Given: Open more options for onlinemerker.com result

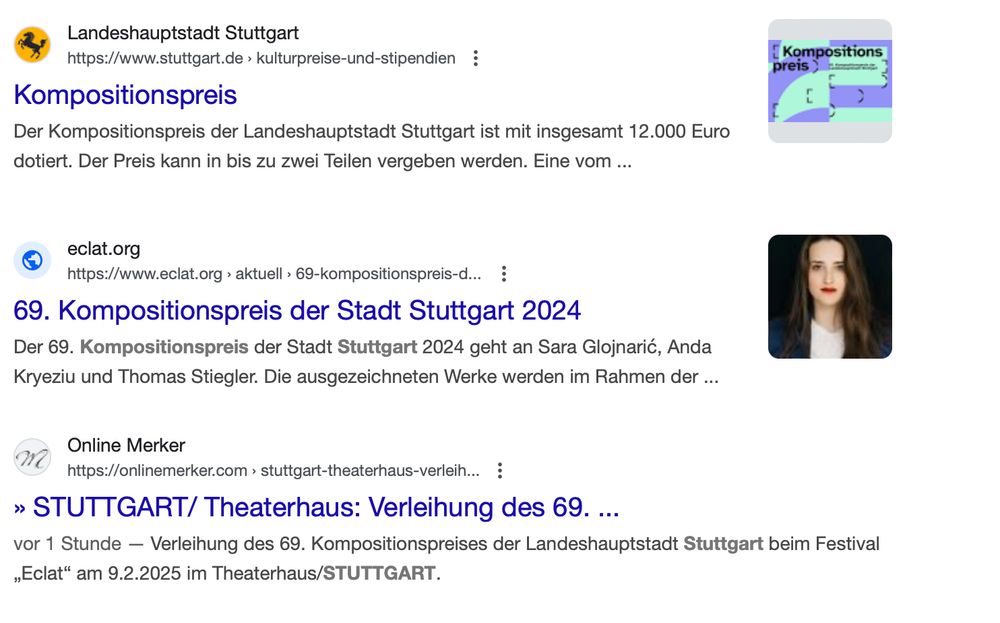Looking at the screenshot, I should (500, 471).
